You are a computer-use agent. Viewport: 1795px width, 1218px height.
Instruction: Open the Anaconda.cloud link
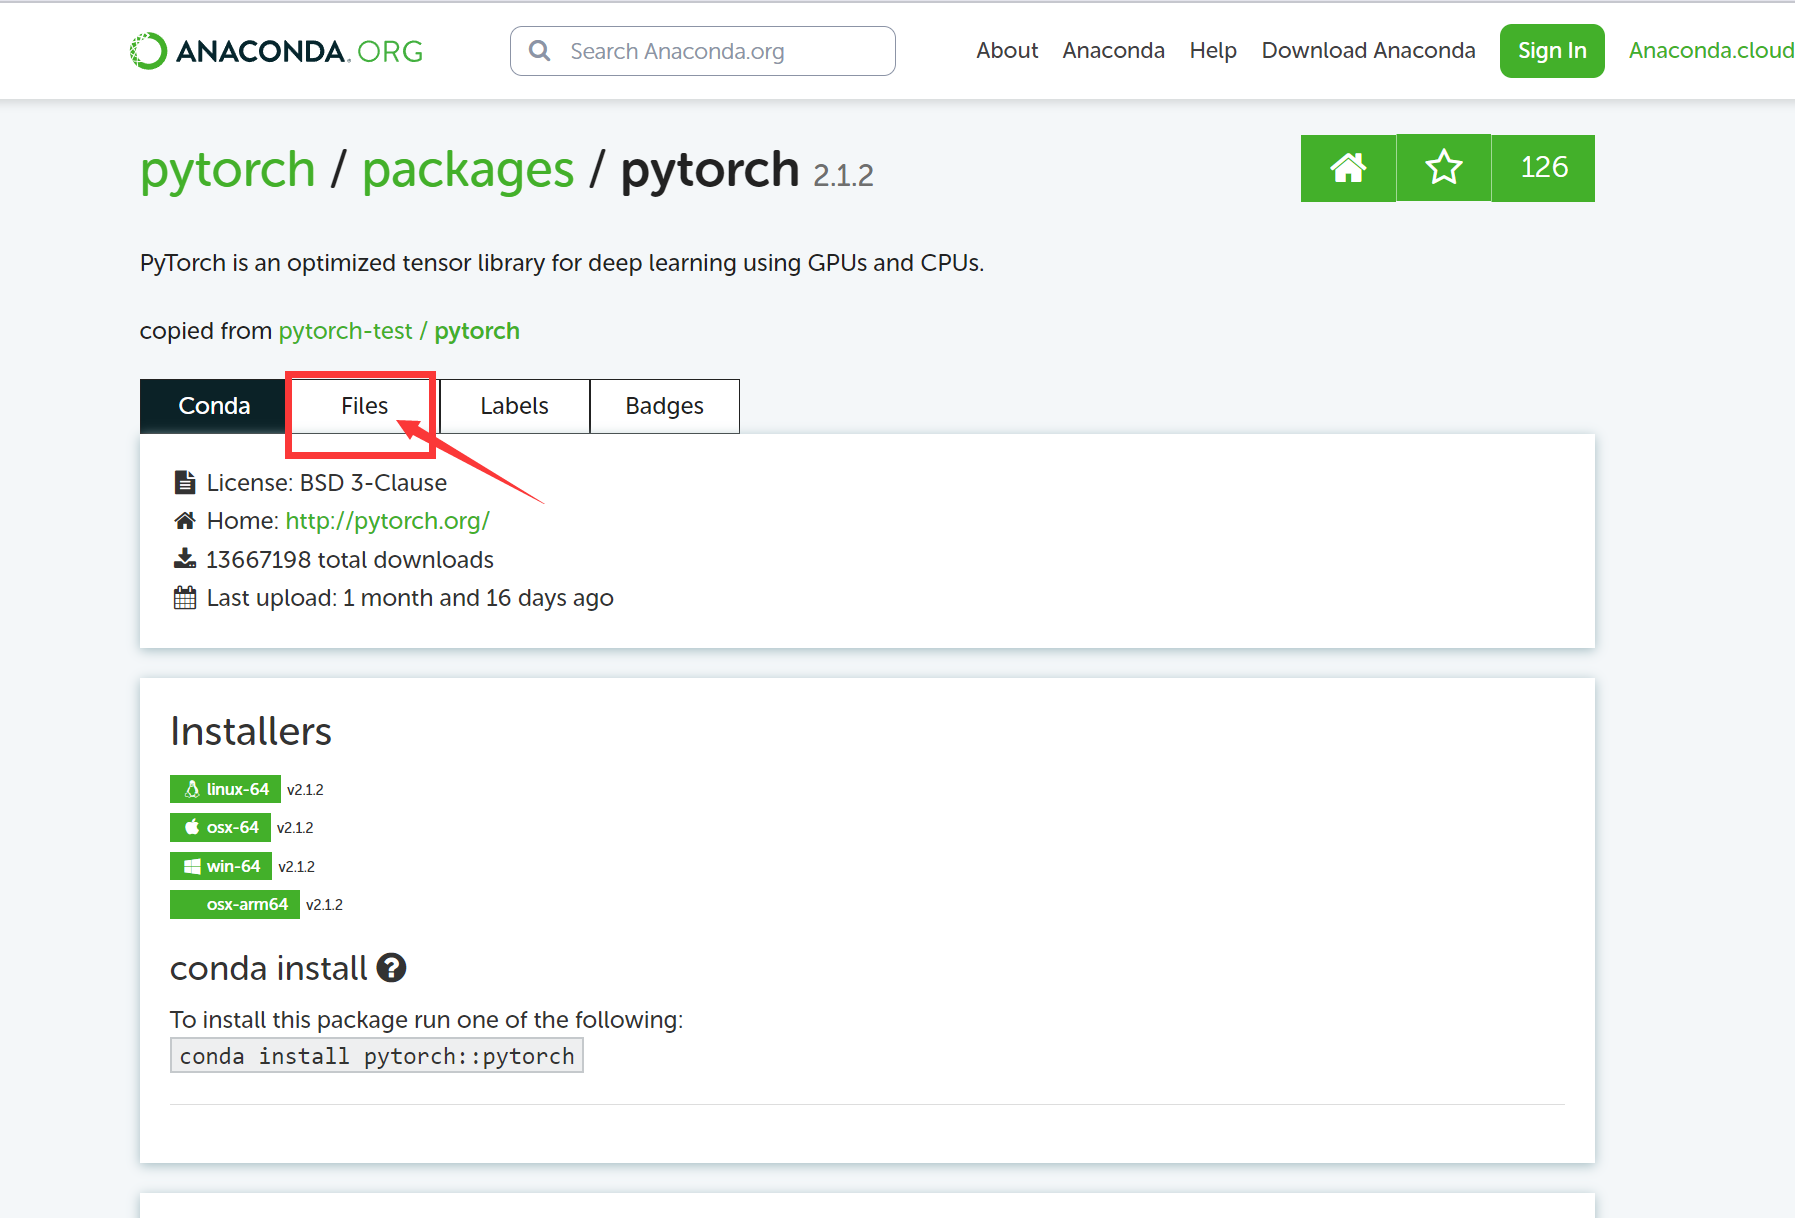1711,50
